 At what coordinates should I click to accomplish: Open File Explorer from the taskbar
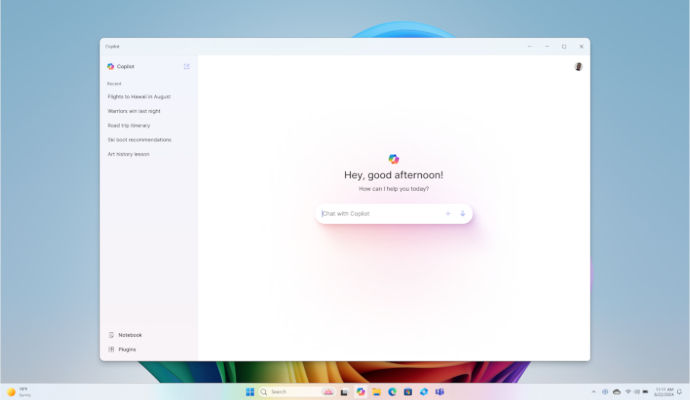[376, 392]
